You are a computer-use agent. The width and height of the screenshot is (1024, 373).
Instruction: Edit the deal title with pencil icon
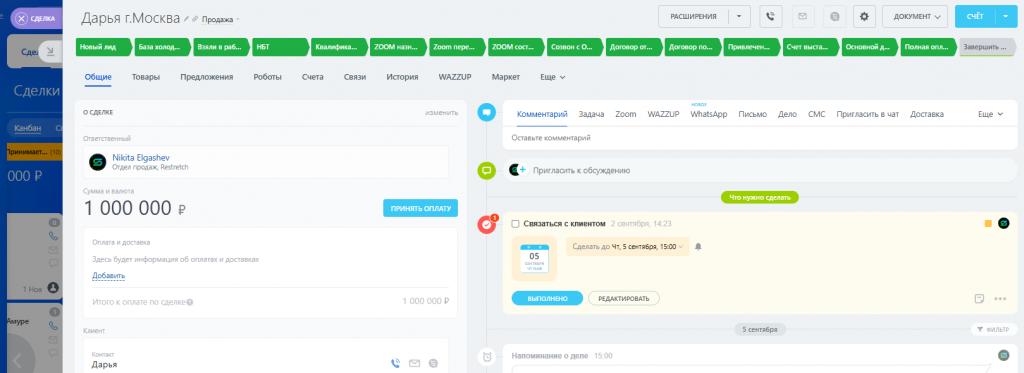click(187, 20)
